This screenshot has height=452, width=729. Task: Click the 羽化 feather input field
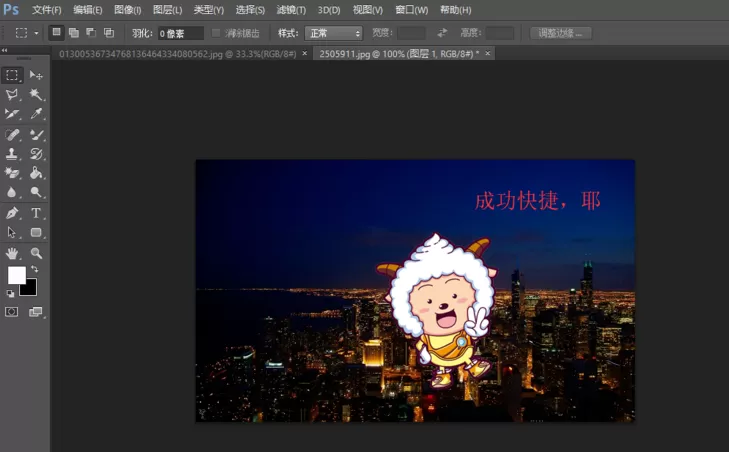(181, 33)
